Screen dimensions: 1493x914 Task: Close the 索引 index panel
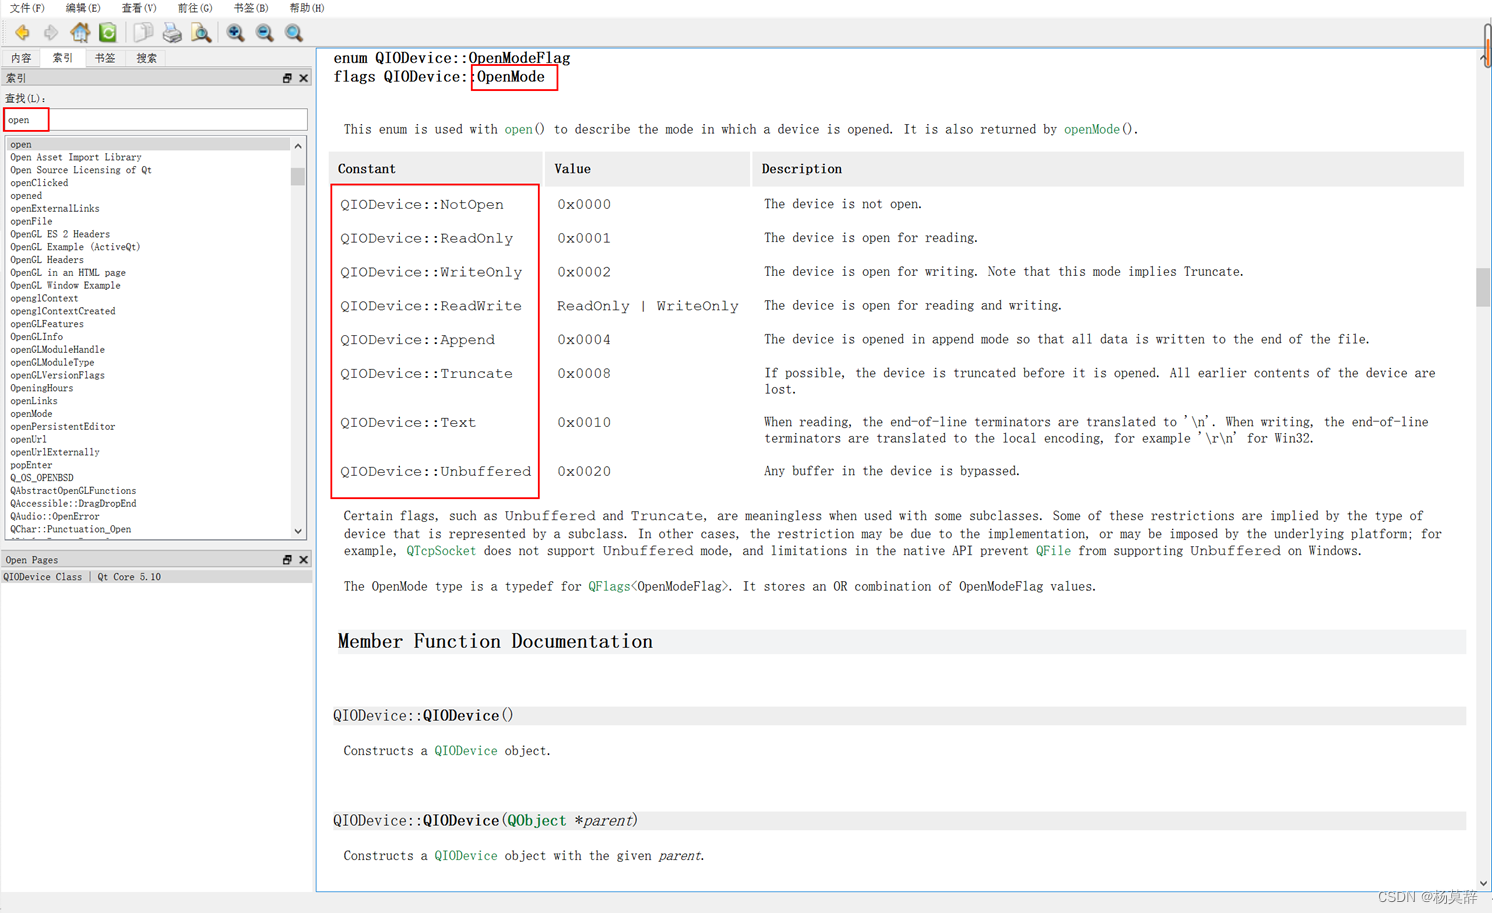(x=304, y=78)
